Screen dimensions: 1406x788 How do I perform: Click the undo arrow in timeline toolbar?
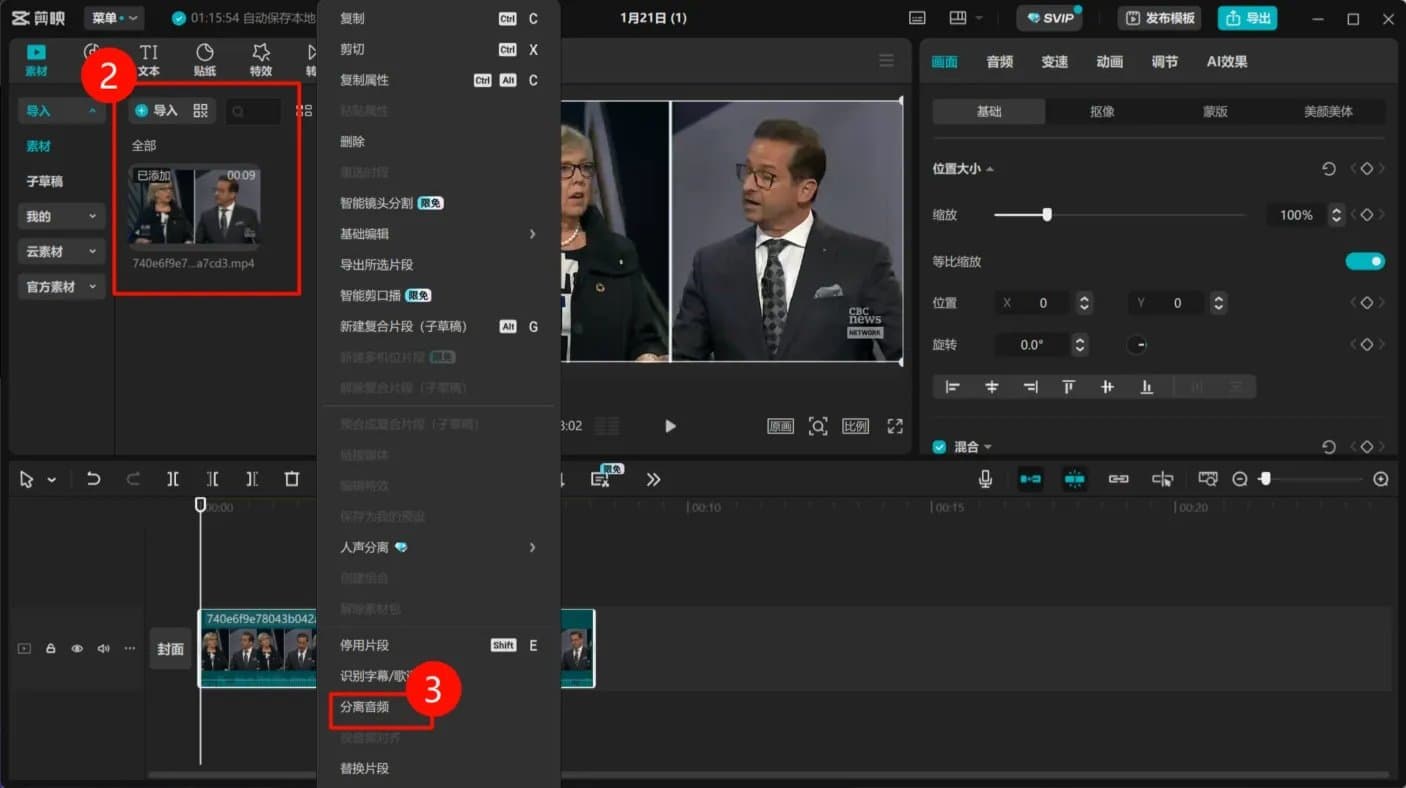click(93, 480)
